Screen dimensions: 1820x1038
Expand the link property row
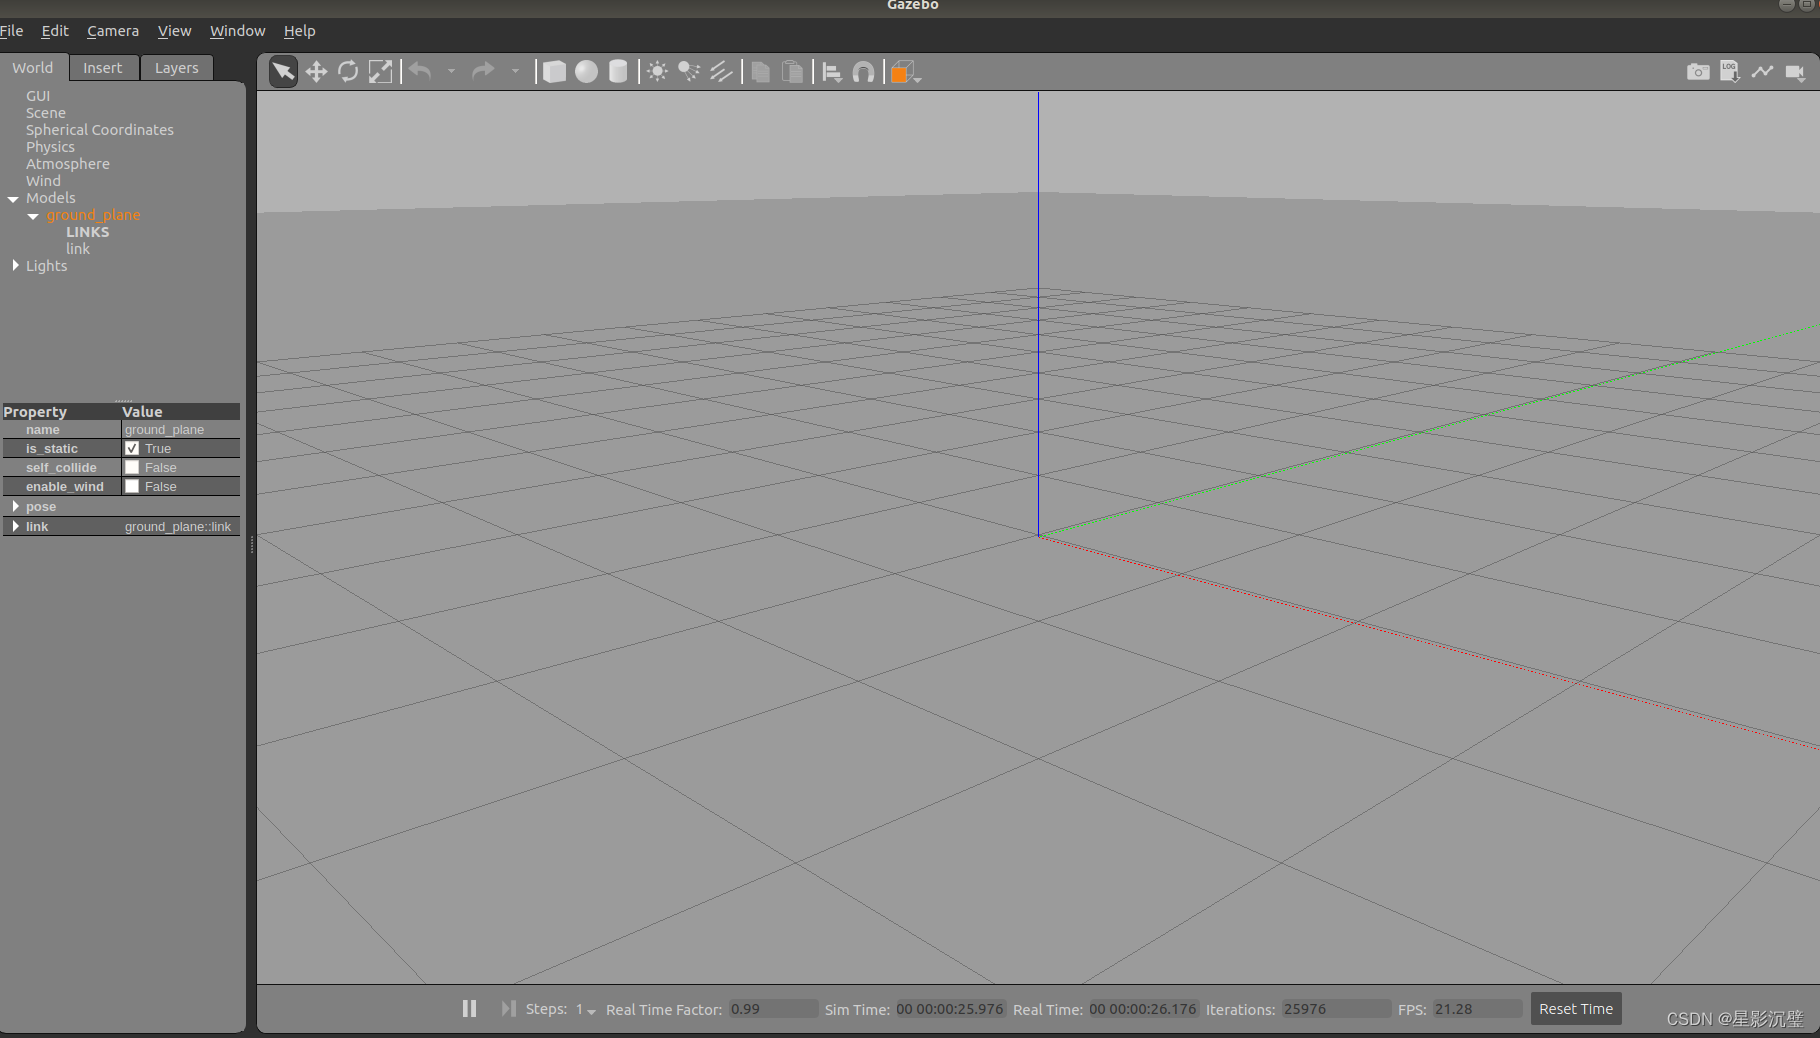(x=15, y=527)
